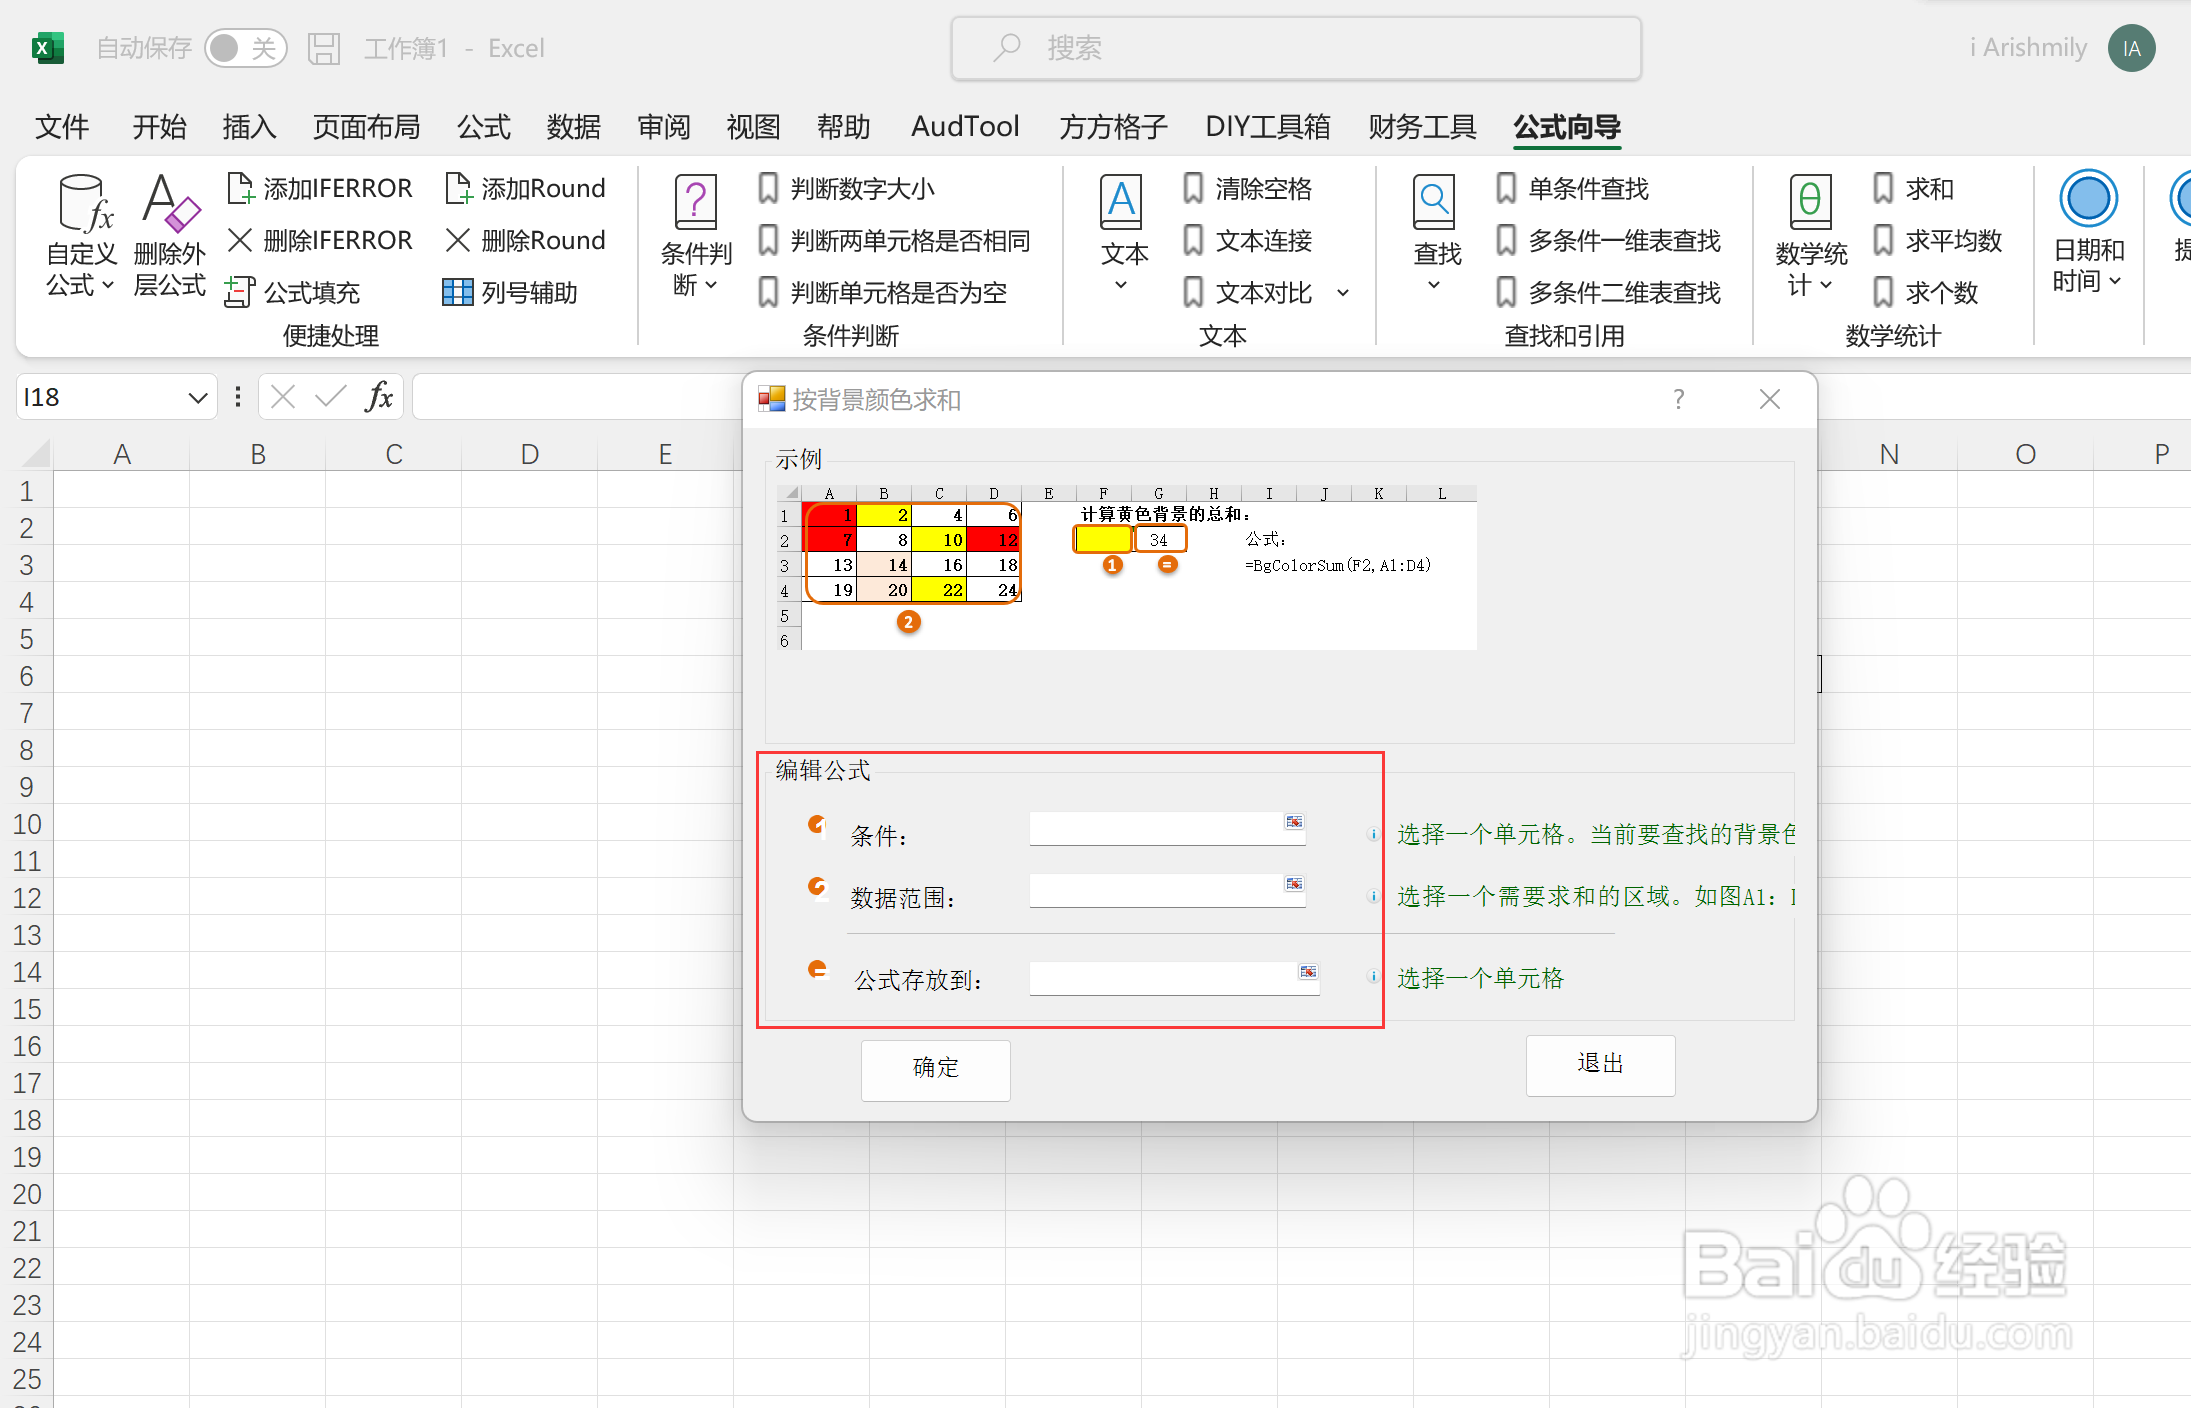Screen dimensions: 2191x1408
Task: Click the 自定义公式 fx icon
Action: tap(84, 203)
